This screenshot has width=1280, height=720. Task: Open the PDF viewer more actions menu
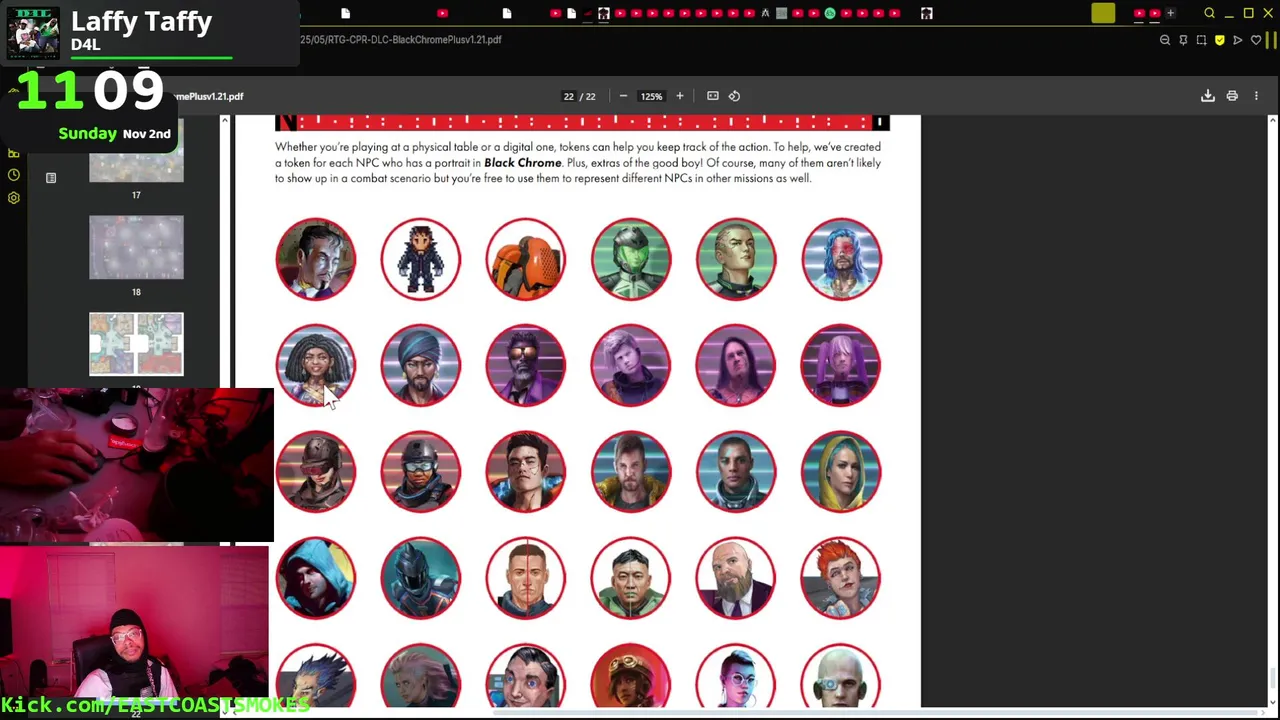coord(1256,96)
